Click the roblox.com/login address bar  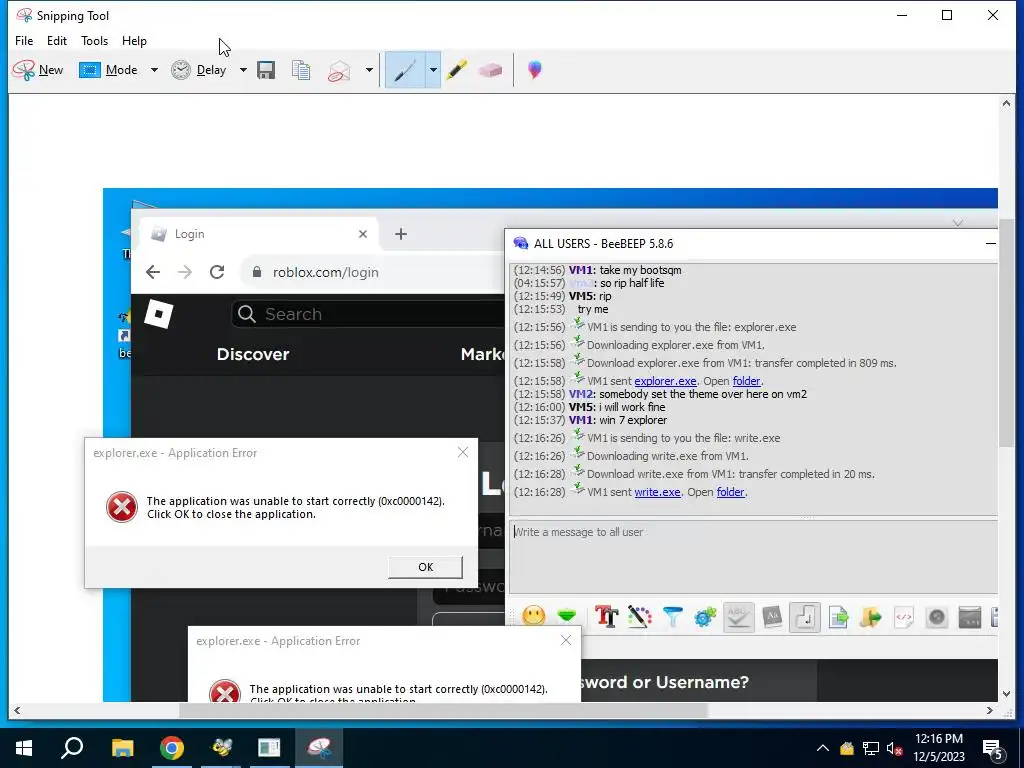[x=372, y=272]
